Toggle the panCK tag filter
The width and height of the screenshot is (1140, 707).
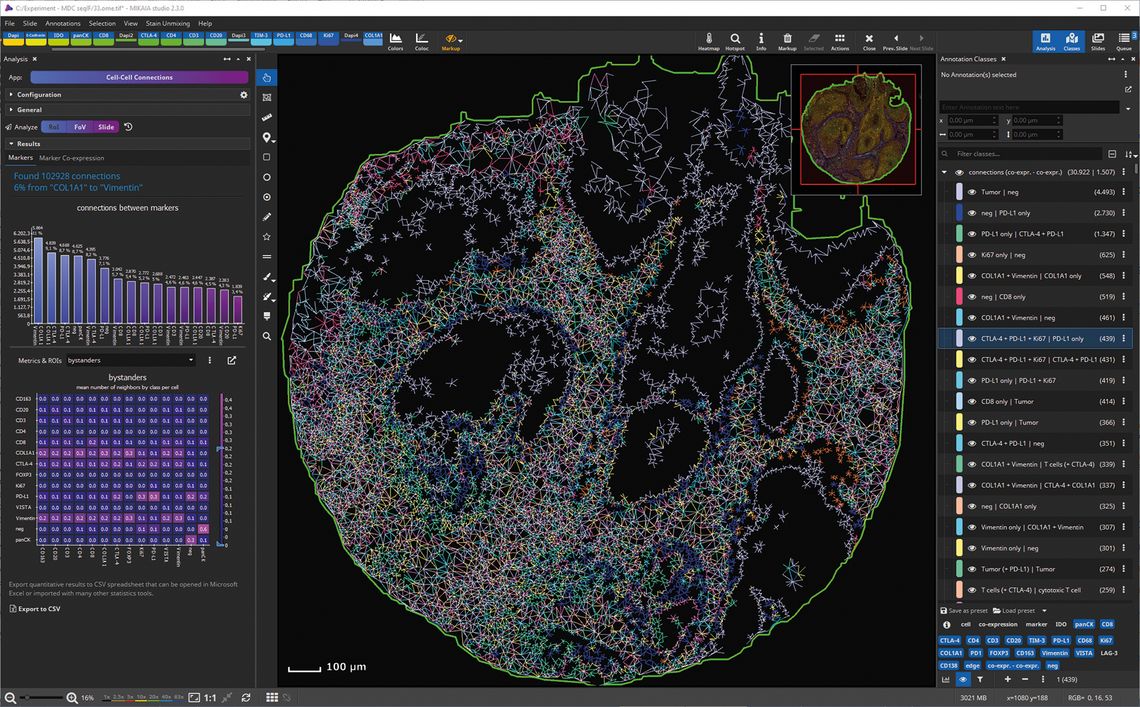pyautogui.click(x=1083, y=624)
